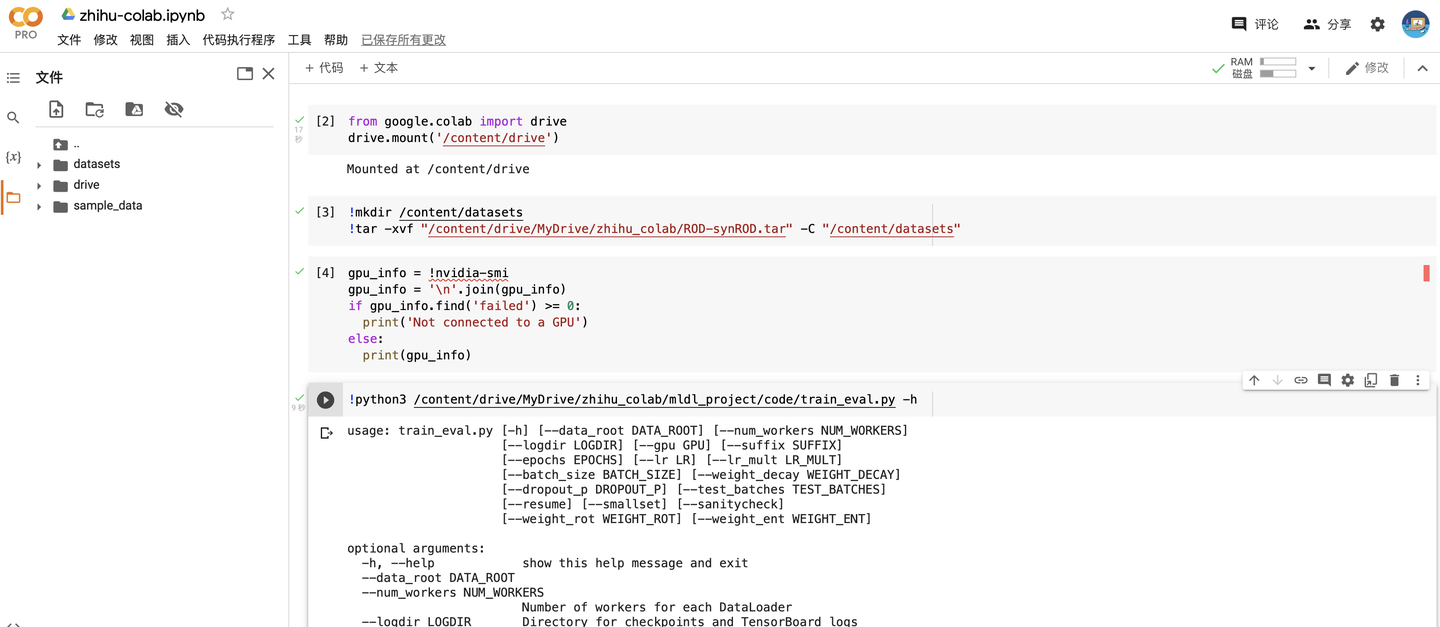Open cell editor settings gear

1348,380
